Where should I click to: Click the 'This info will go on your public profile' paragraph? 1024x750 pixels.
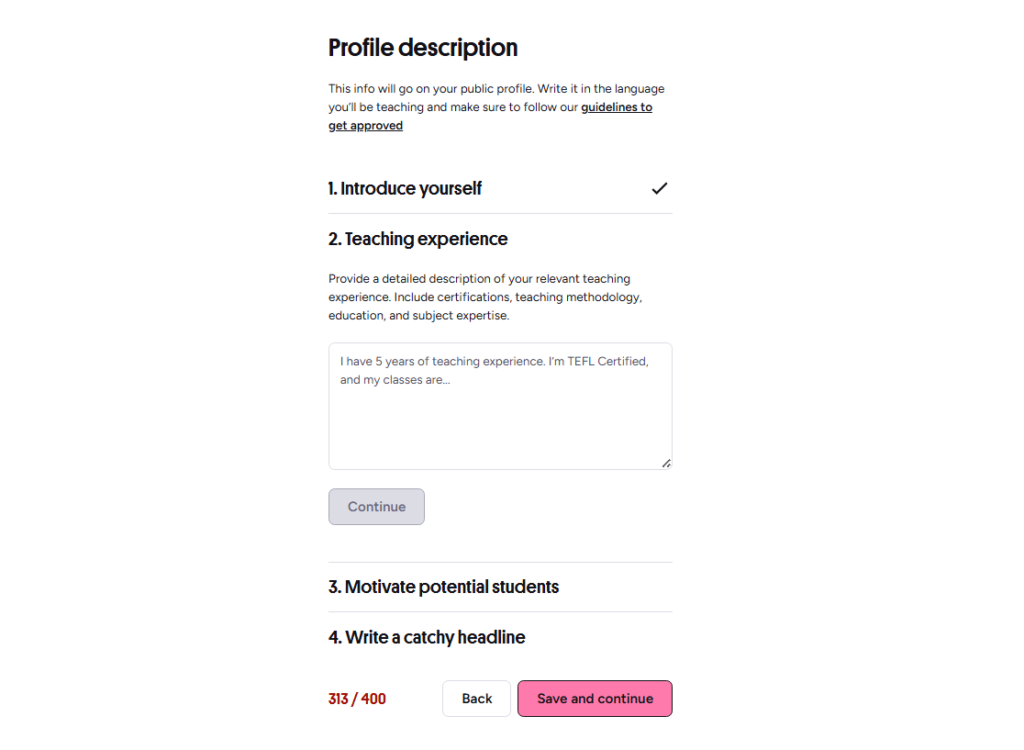pyautogui.click(x=496, y=107)
